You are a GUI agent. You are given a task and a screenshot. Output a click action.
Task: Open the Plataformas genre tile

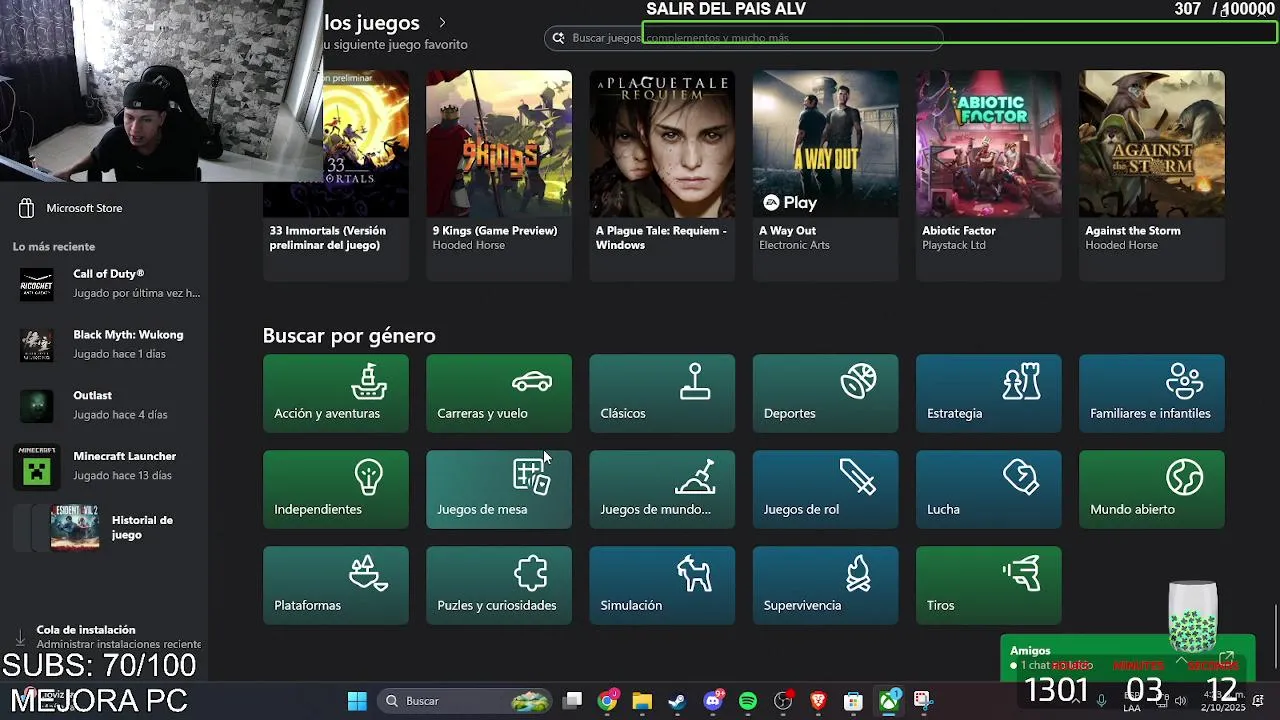tap(335, 585)
